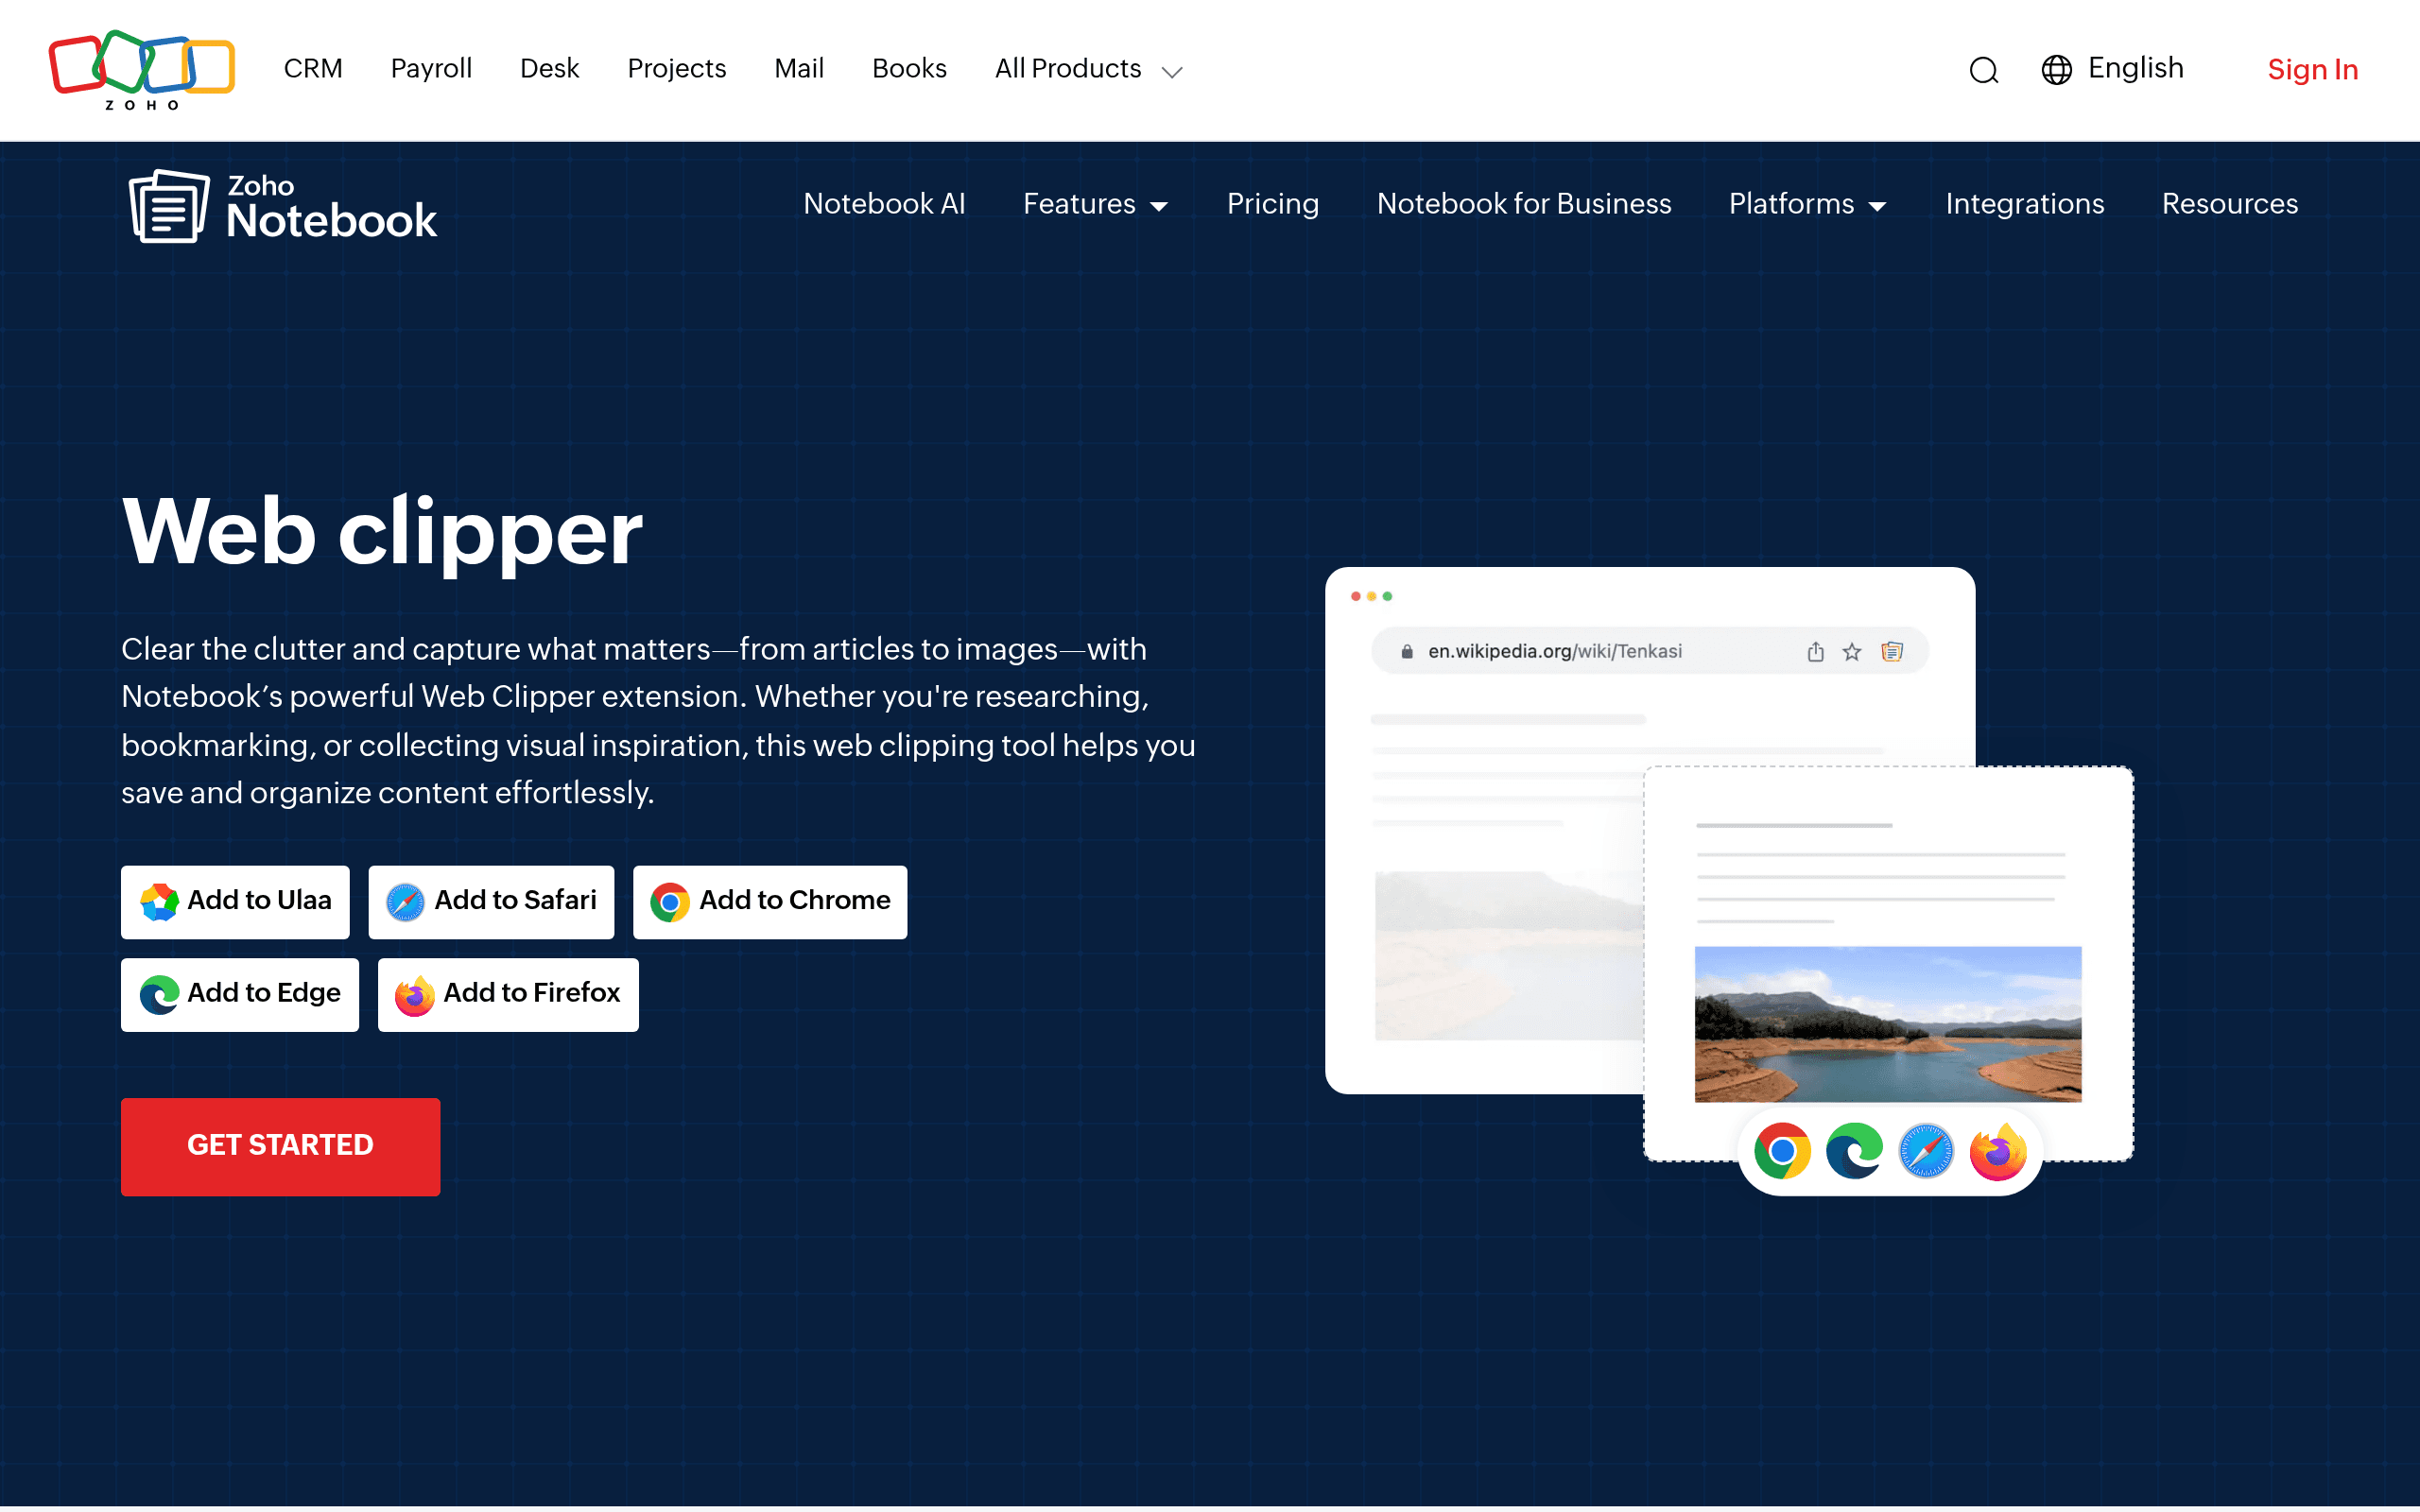Click the padlock icon in mock address bar
Image resolution: width=2420 pixels, height=1512 pixels.
[1407, 652]
